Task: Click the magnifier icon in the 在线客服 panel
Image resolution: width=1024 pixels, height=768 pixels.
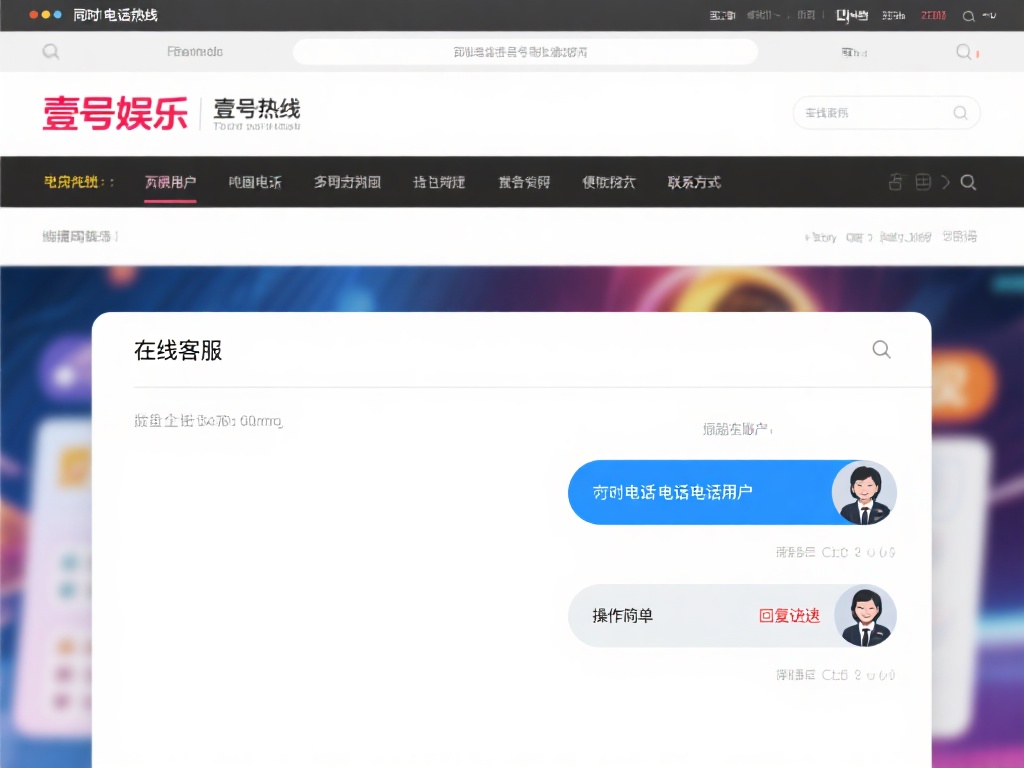Action: (881, 349)
